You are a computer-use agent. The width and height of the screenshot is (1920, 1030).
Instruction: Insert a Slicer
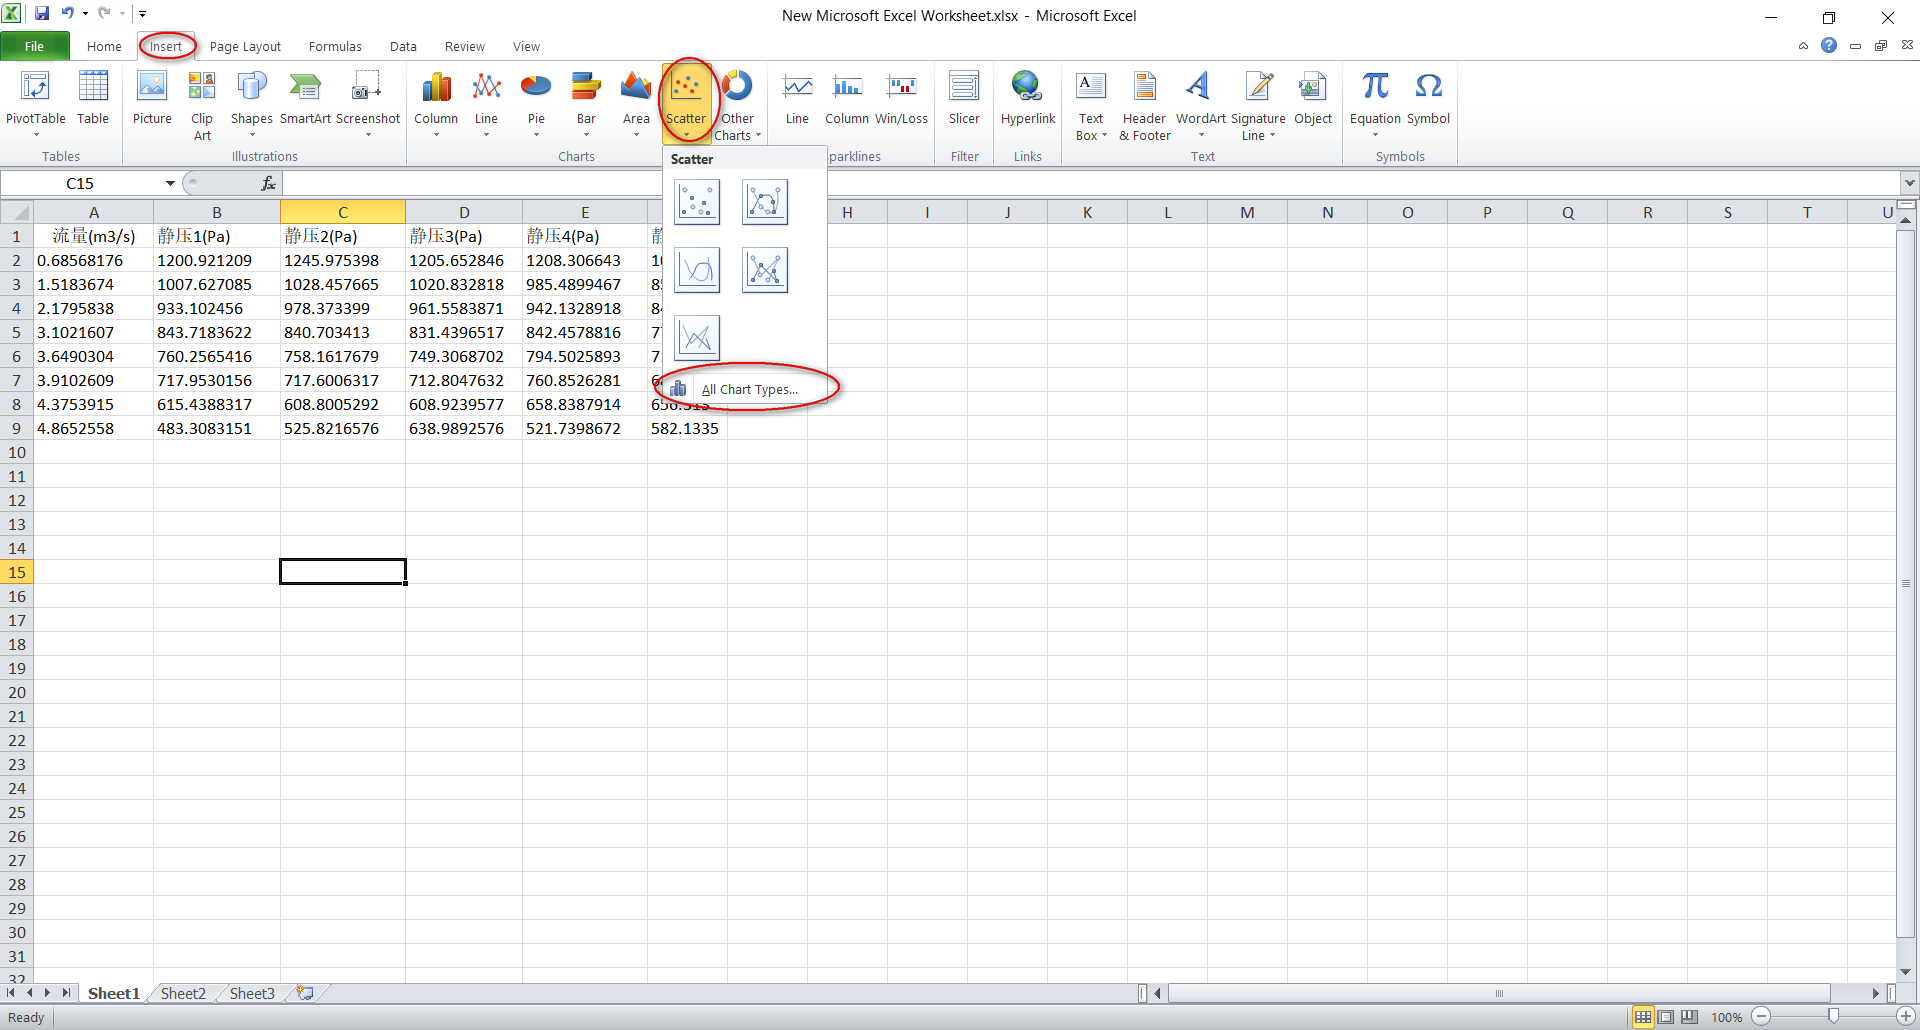[x=963, y=100]
